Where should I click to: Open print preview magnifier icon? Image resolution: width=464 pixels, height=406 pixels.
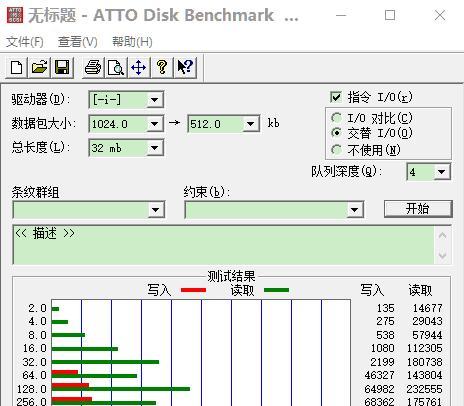pos(116,67)
